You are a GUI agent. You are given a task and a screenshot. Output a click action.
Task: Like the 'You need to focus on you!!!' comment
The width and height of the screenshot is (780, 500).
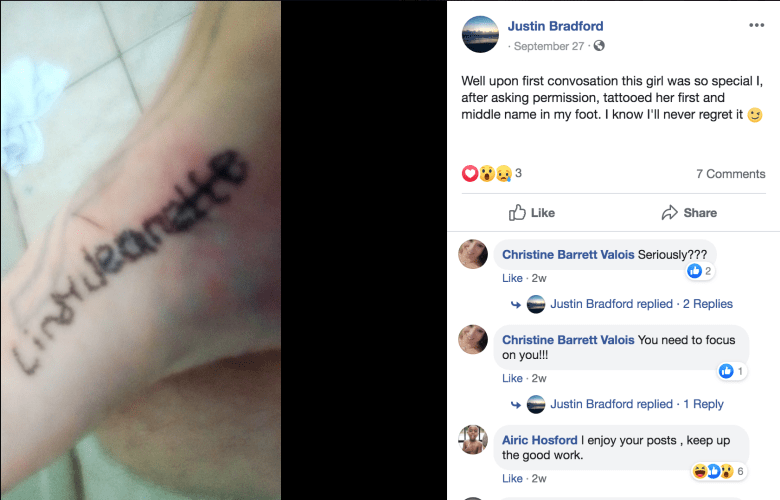tap(512, 378)
